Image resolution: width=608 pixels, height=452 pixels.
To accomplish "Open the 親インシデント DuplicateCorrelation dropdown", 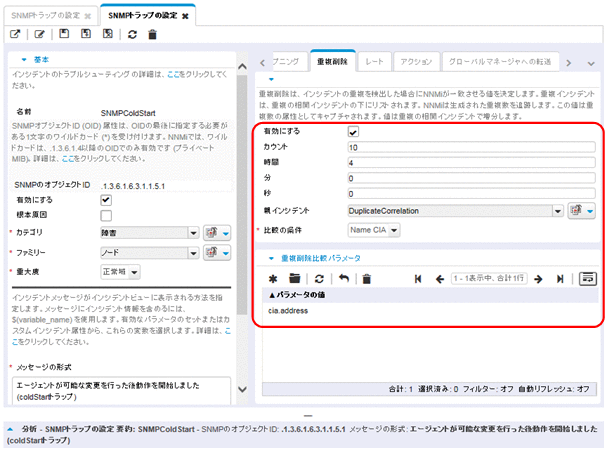I will pyautogui.click(x=557, y=211).
